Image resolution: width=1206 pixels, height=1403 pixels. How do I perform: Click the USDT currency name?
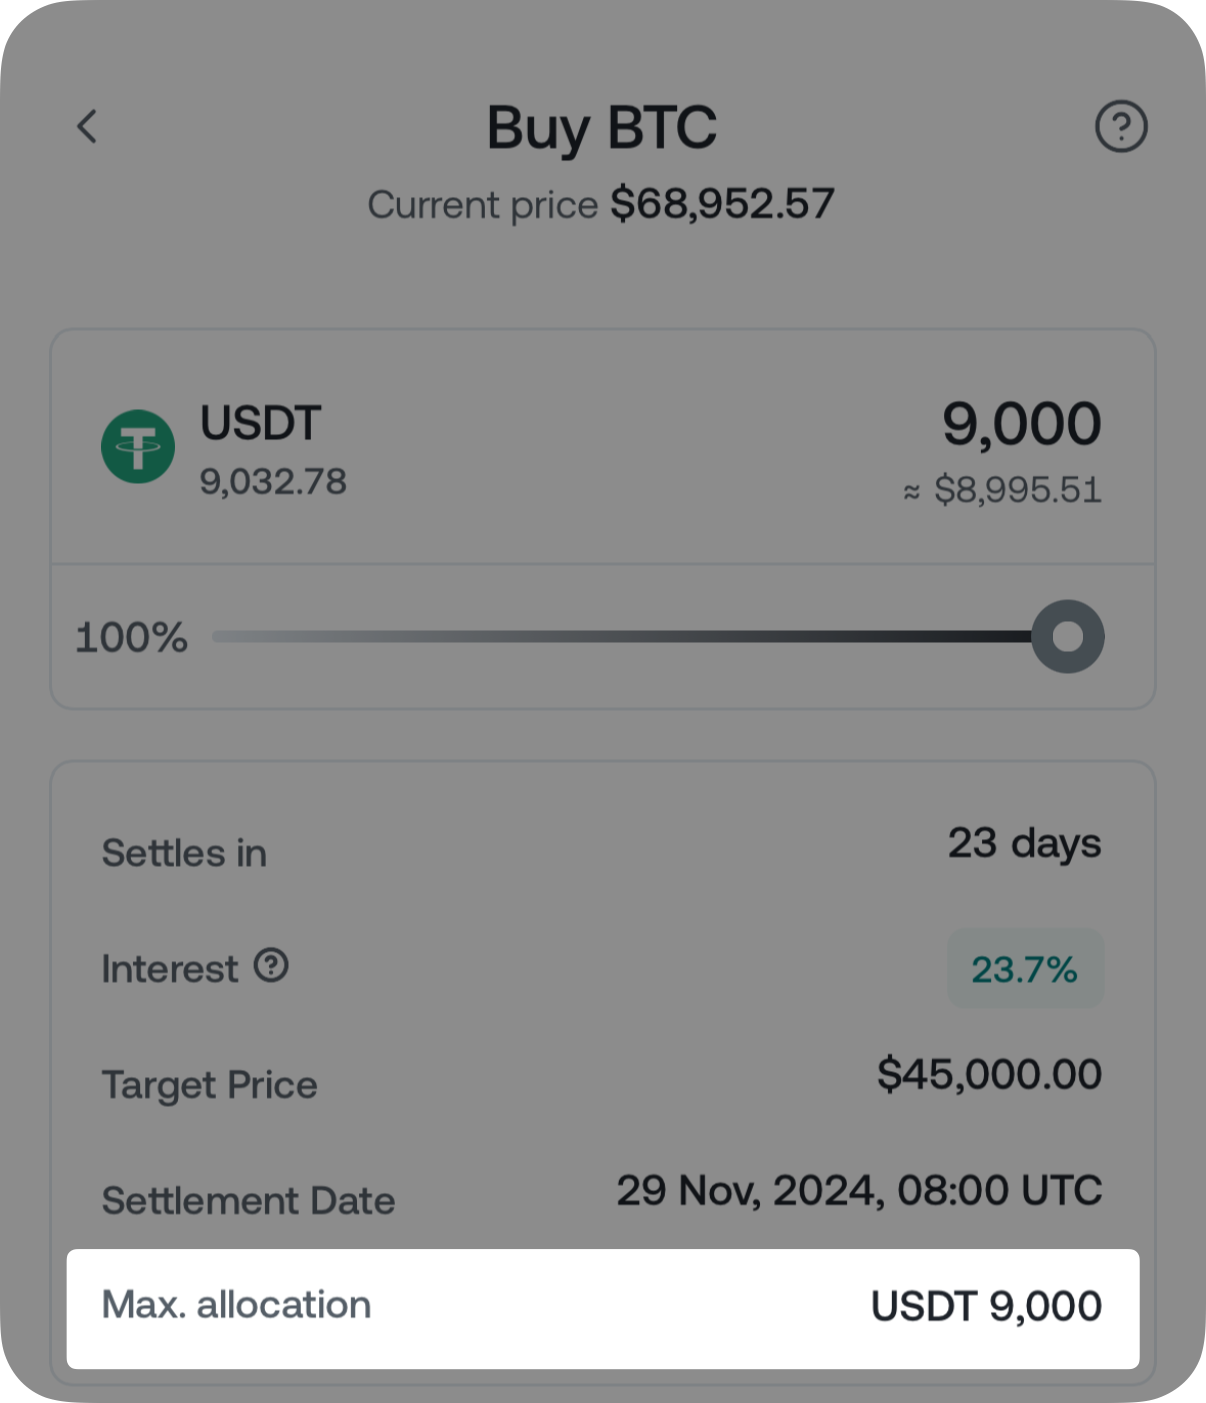260,423
